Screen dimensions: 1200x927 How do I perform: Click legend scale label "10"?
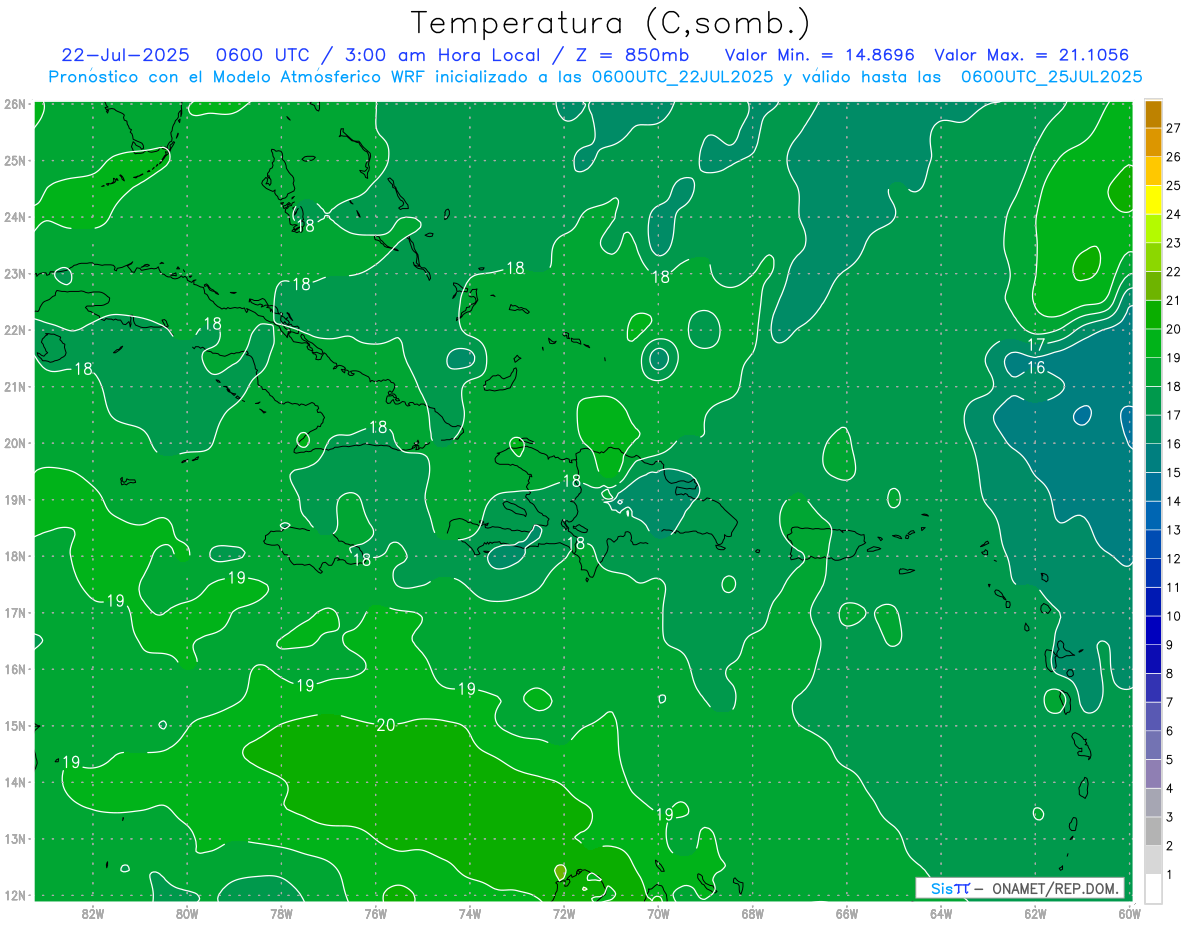point(1174,616)
